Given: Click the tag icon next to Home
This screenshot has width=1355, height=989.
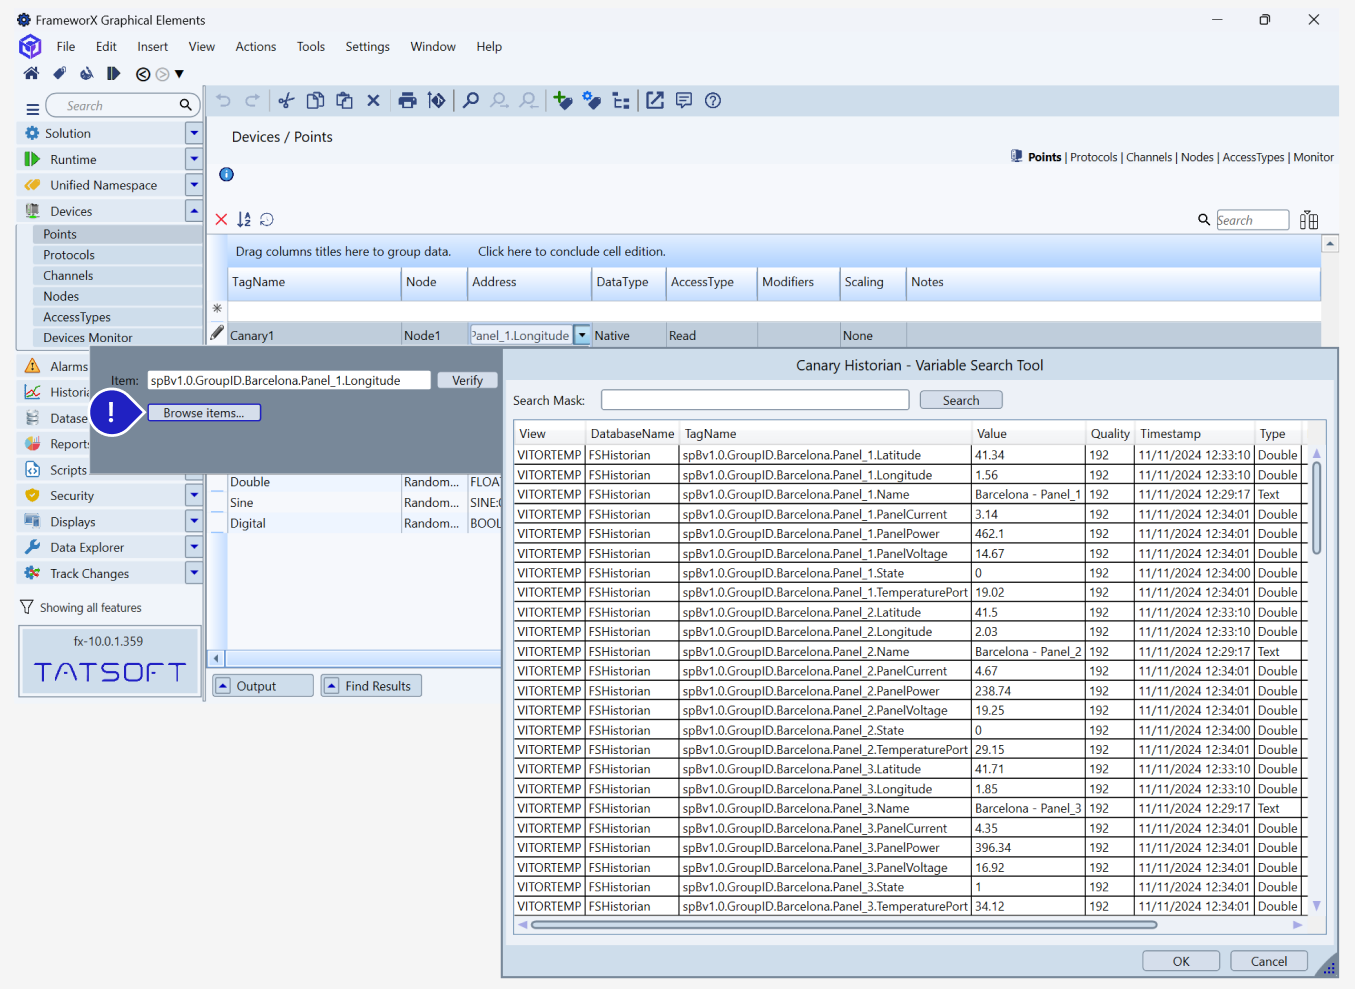Looking at the screenshot, I should (x=60, y=73).
